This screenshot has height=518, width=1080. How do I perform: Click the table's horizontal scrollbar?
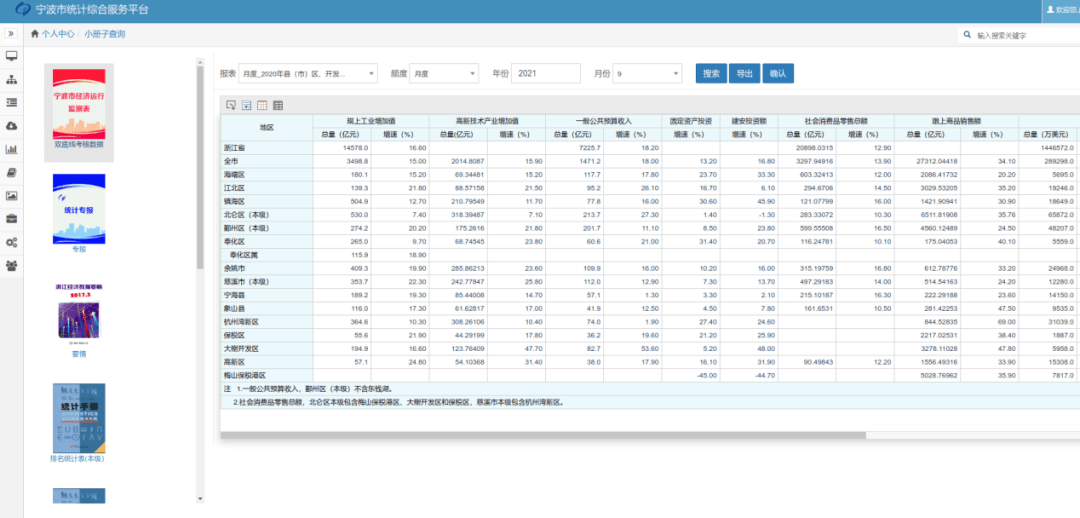tap(545, 435)
